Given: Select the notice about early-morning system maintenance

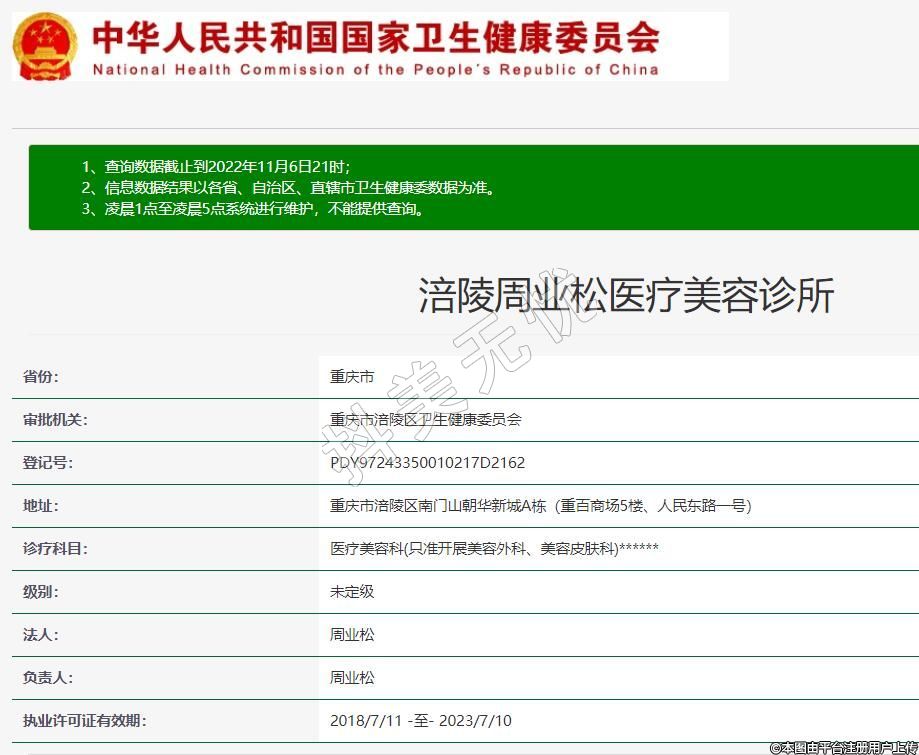Looking at the screenshot, I should [252, 209].
